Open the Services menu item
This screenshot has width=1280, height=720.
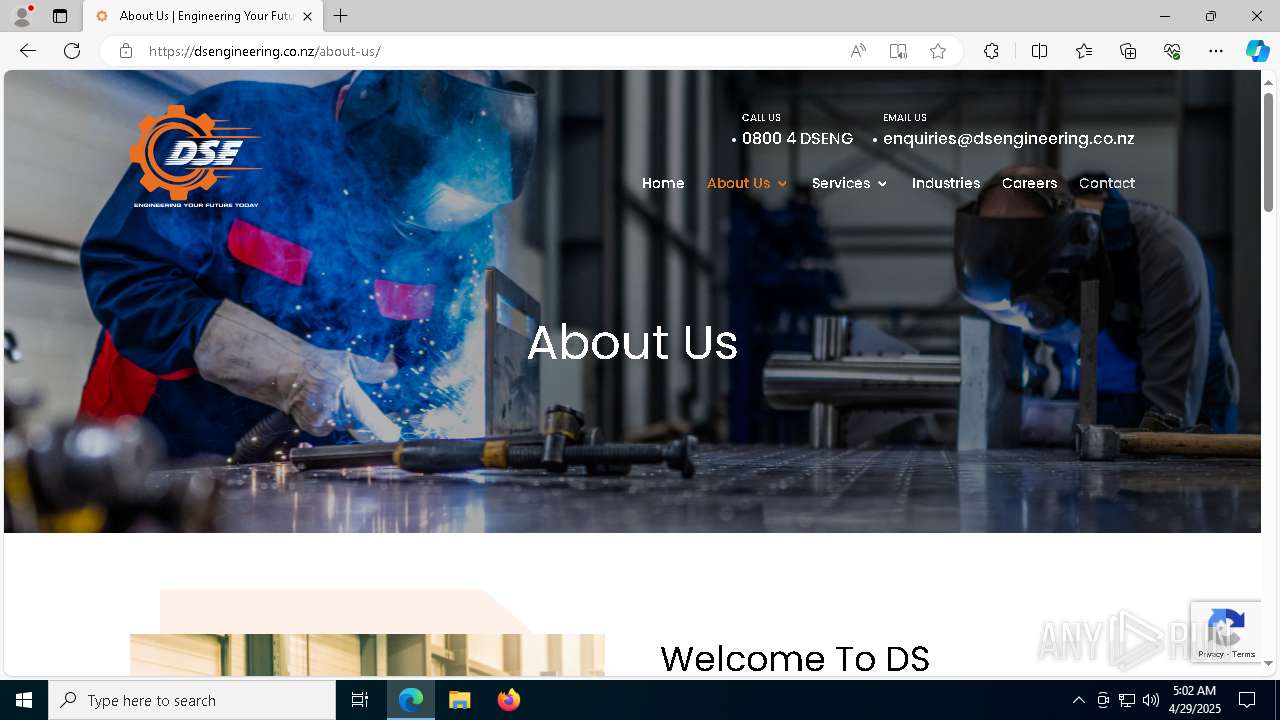841,183
